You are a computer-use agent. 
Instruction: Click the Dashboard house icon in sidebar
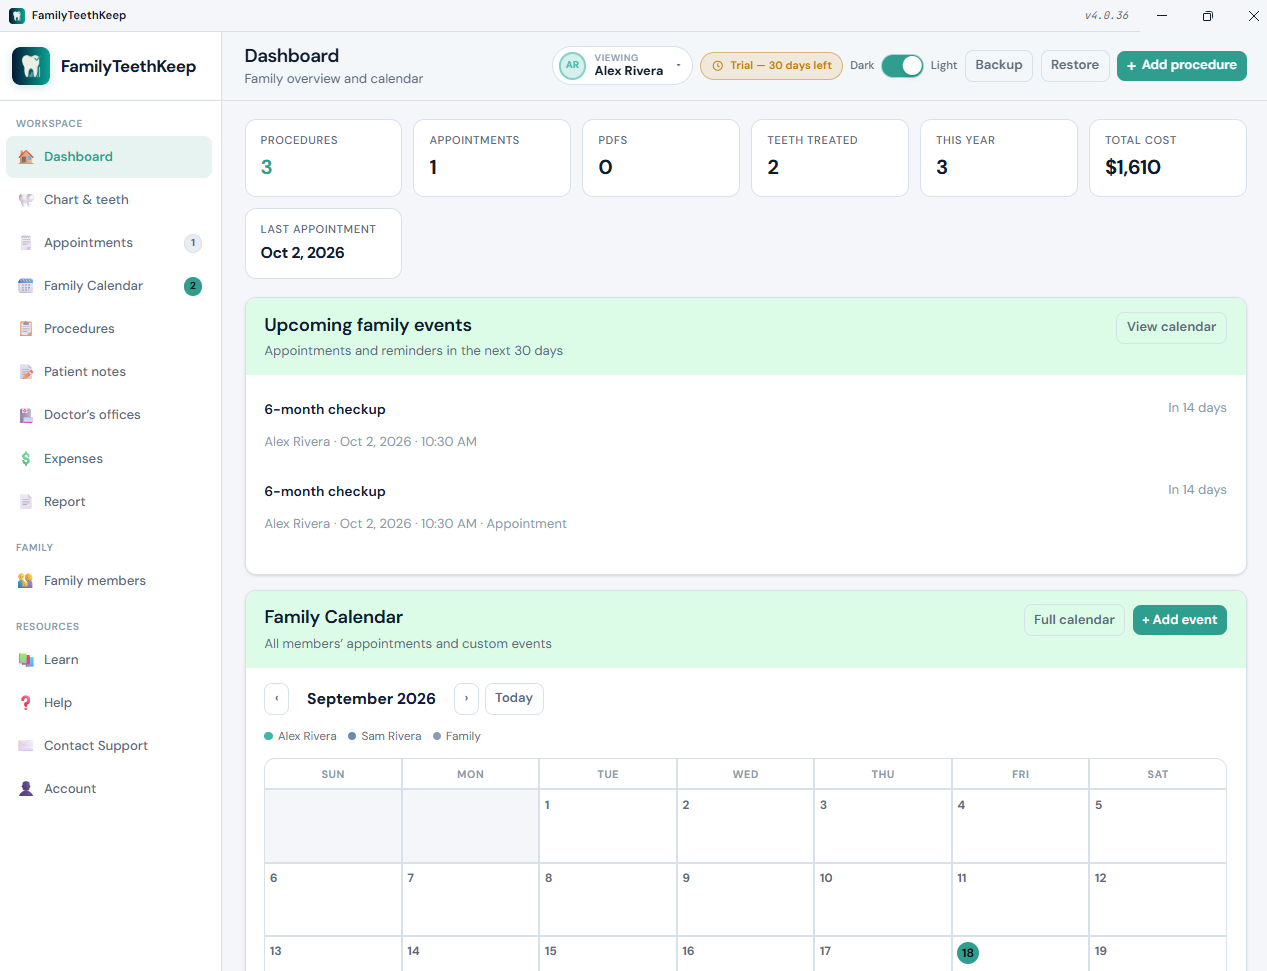(x=26, y=157)
